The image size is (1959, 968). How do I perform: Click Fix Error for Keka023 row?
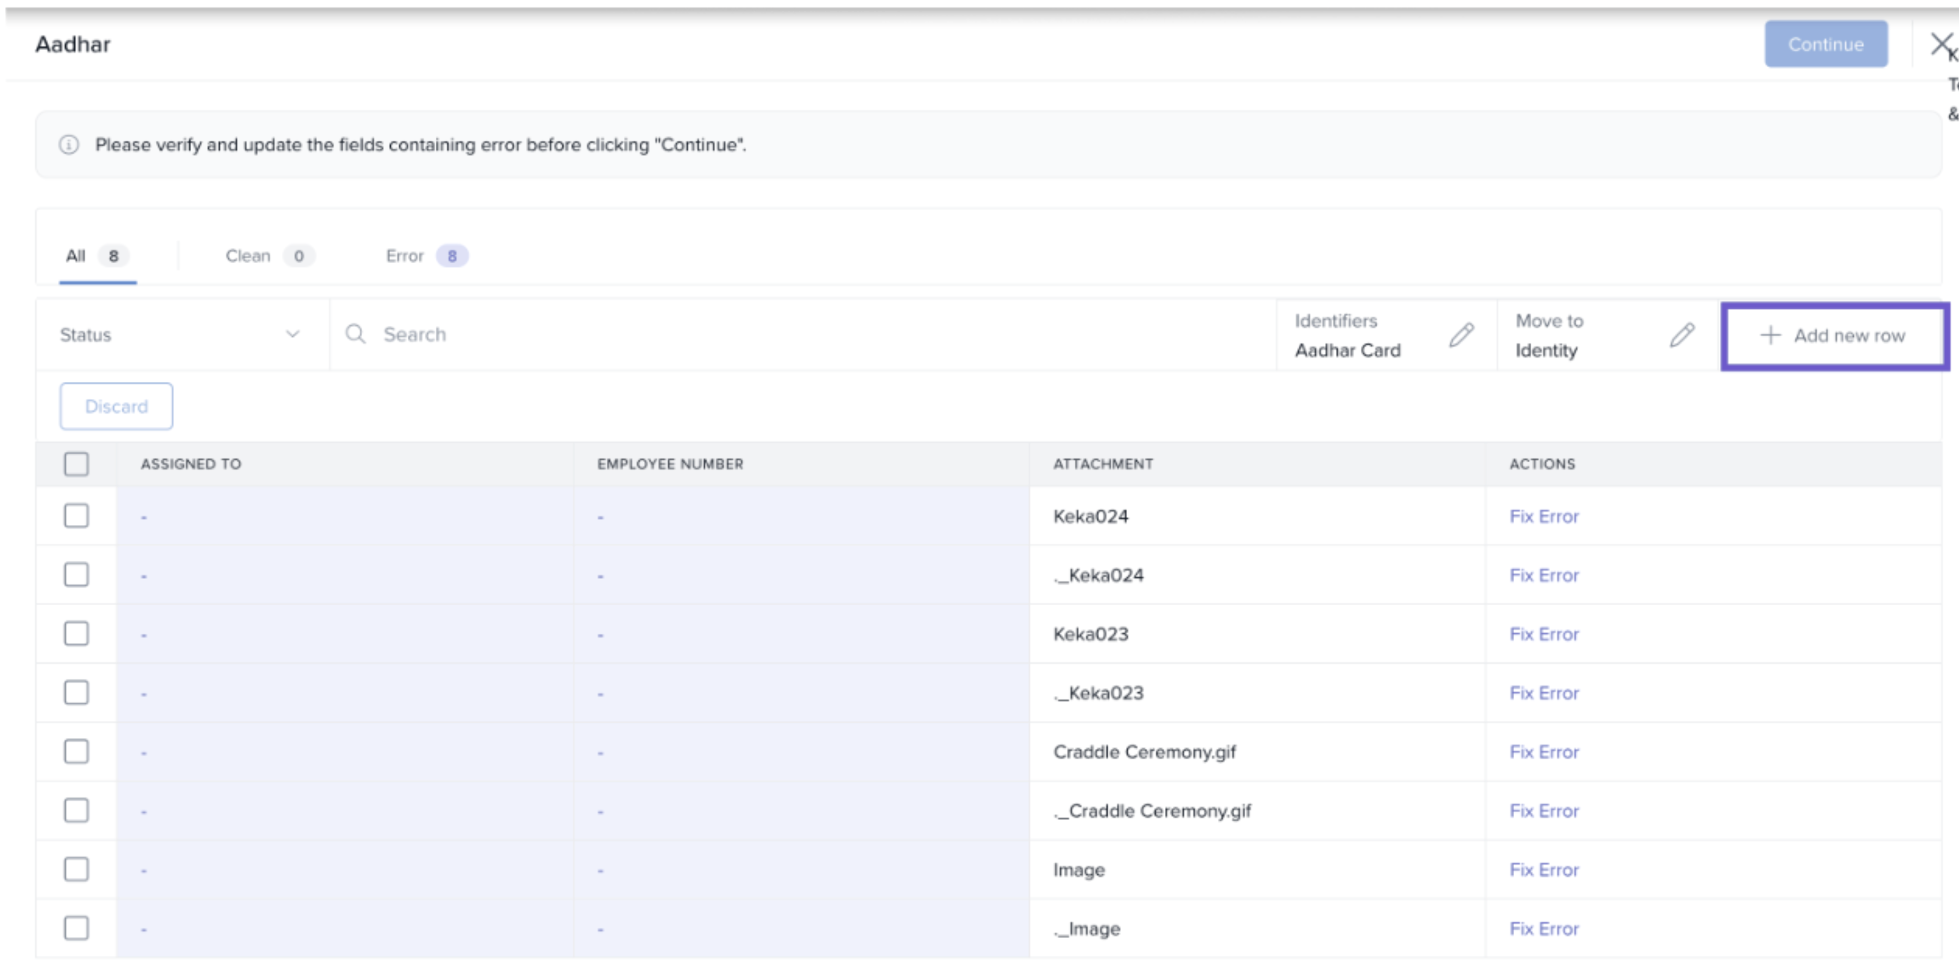click(1543, 634)
